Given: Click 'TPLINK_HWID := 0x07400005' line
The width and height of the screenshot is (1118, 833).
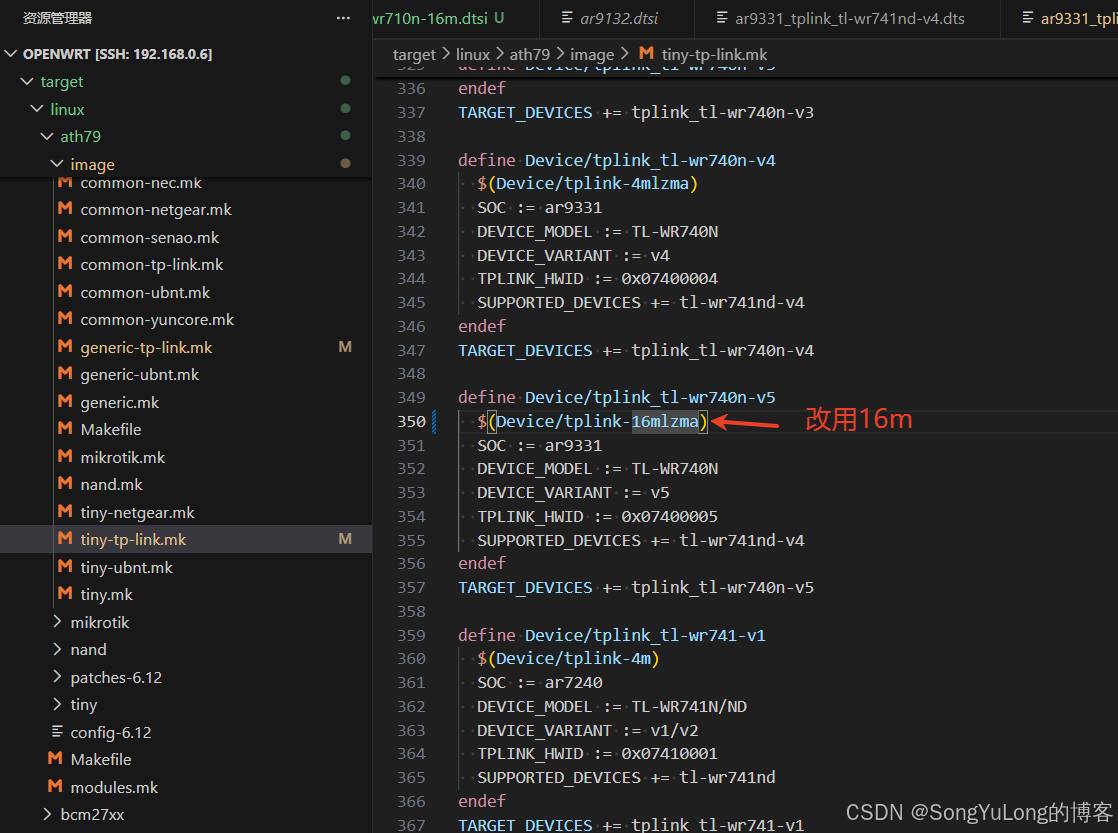Looking at the screenshot, I should pos(598,516).
